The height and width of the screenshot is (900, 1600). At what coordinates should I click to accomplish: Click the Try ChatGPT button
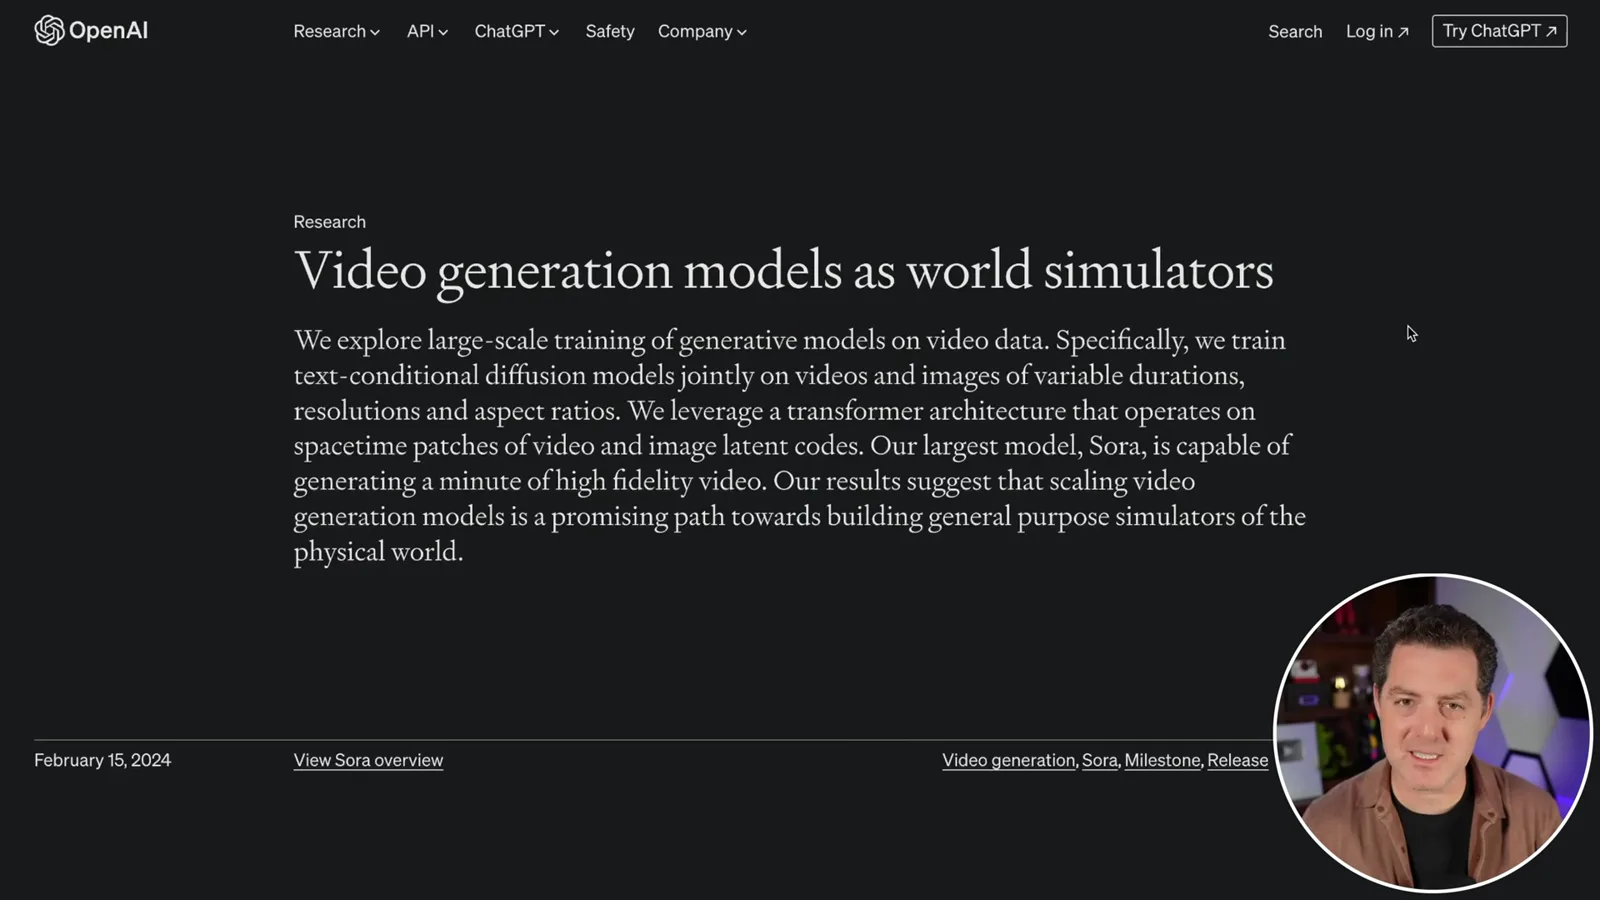click(1499, 31)
